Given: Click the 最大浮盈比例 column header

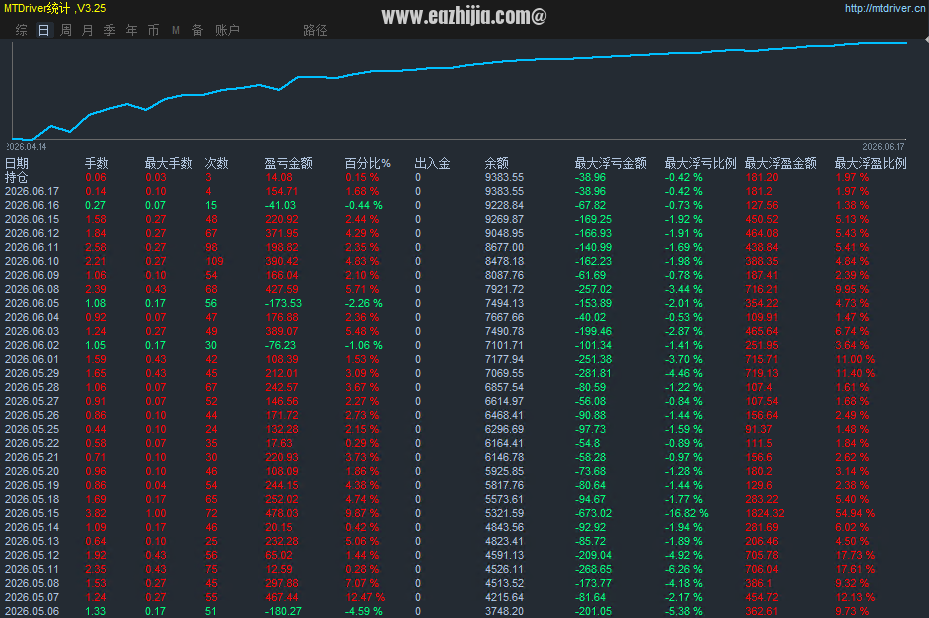Looking at the screenshot, I should click(x=870, y=163).
